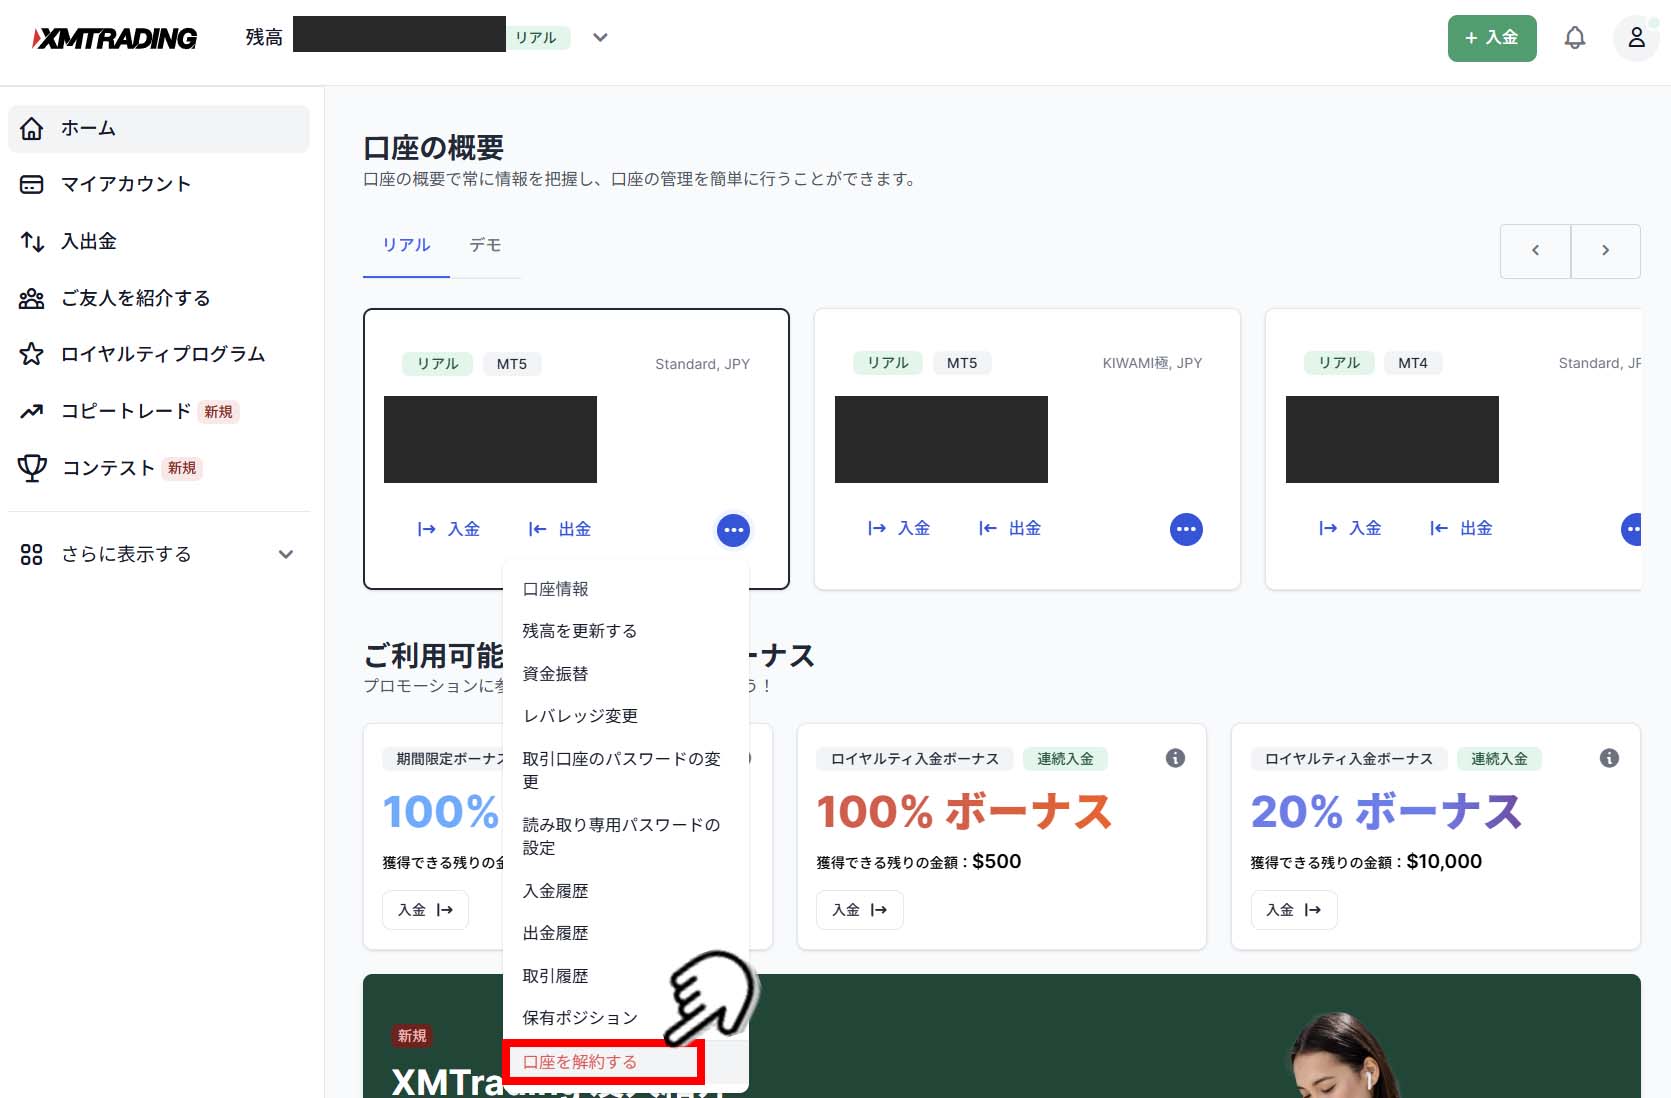Select 保有ポジション from the menu

click(626, 1018)
